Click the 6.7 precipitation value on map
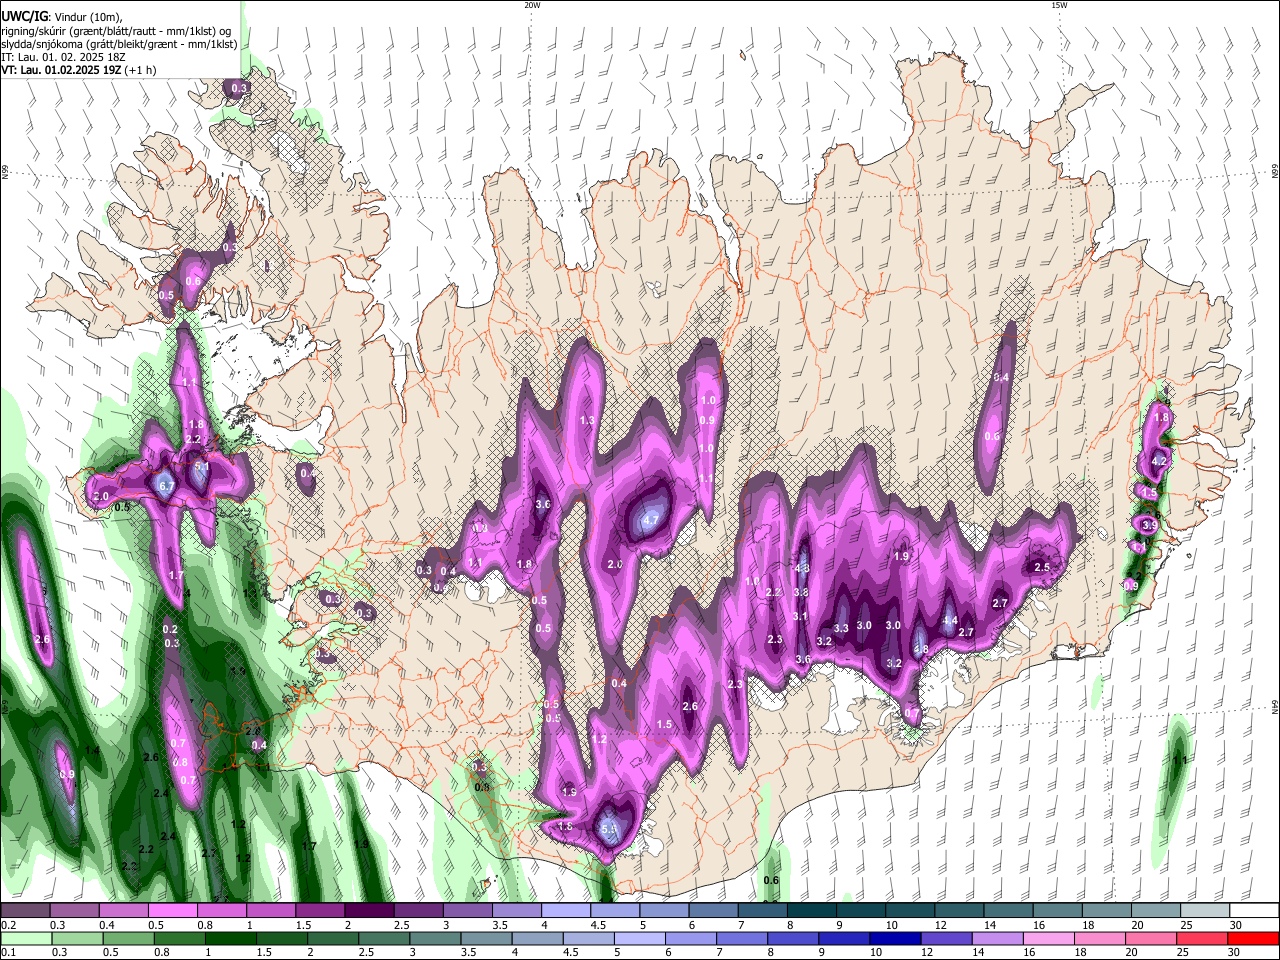Screen dimensions: 1280x960 tap(167, 486)
